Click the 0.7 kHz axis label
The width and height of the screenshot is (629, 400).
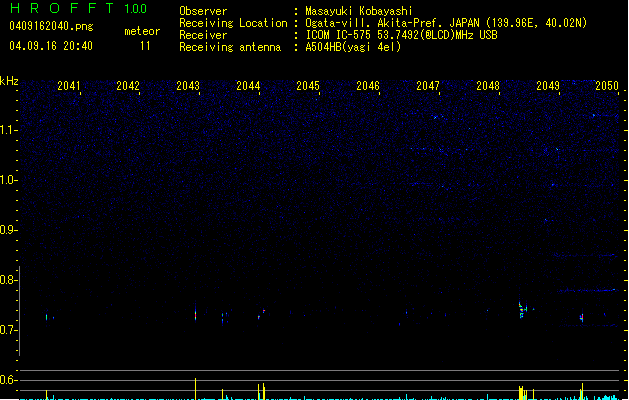pos(8,330)
